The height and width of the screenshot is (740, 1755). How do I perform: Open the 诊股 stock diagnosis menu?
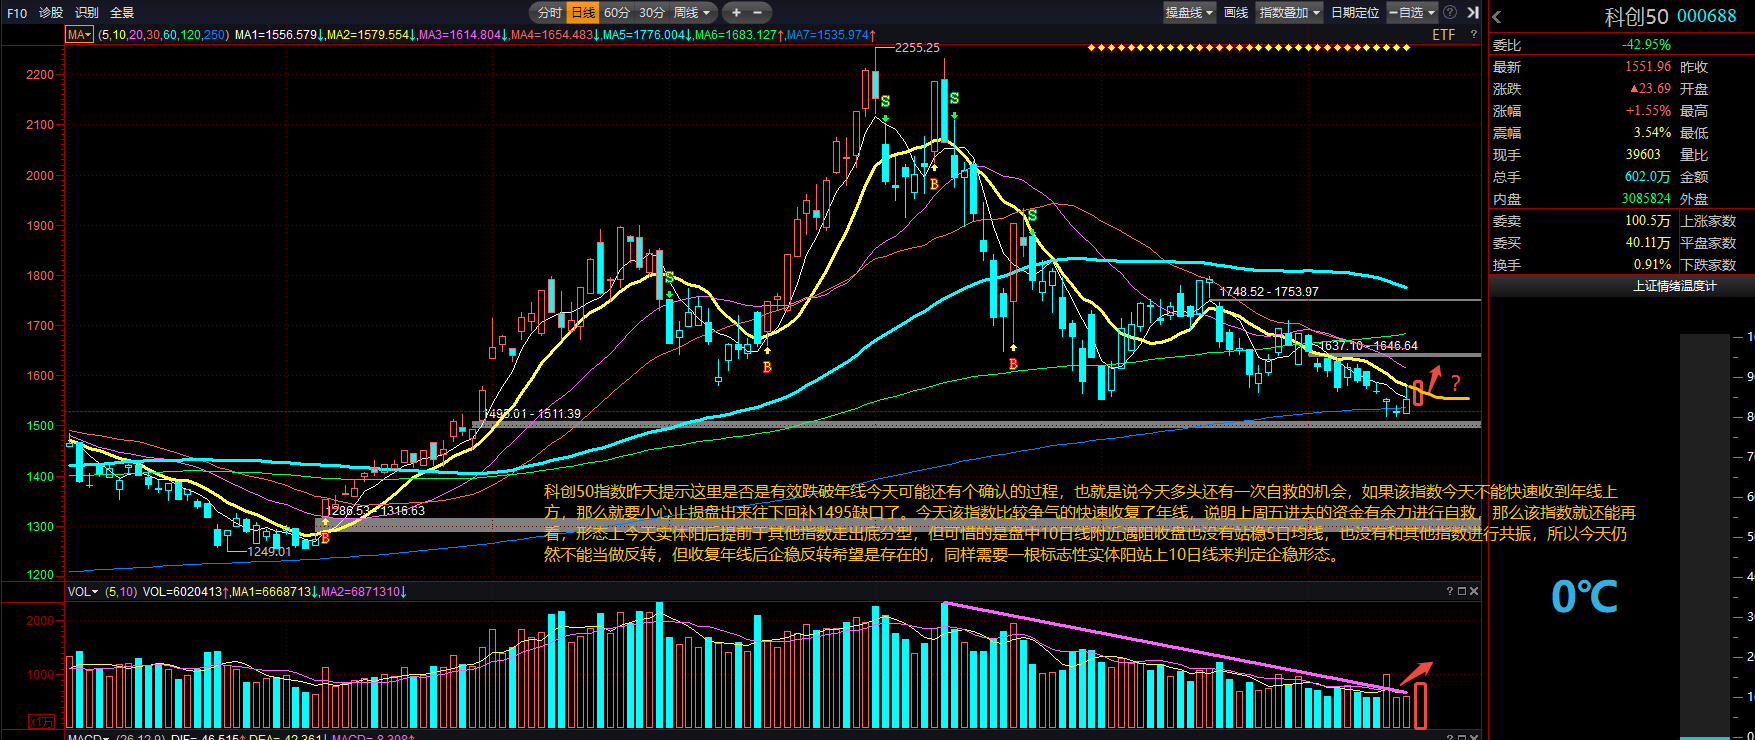51,13
